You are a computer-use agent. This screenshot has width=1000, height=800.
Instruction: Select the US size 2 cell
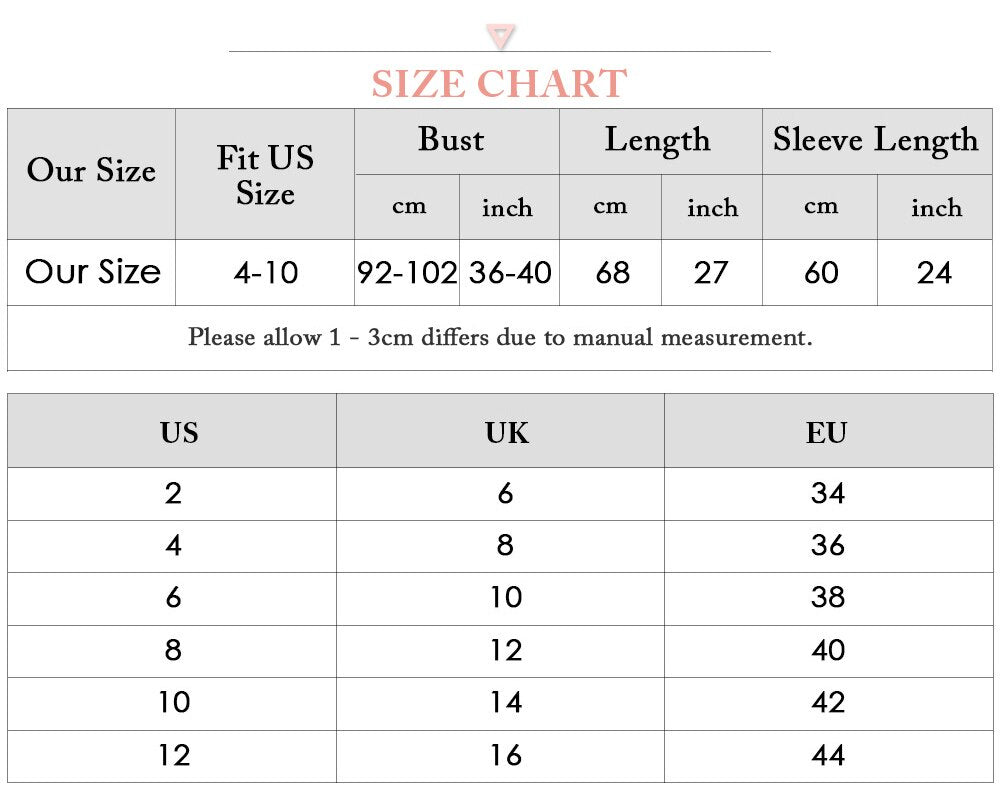coord(173,493)
